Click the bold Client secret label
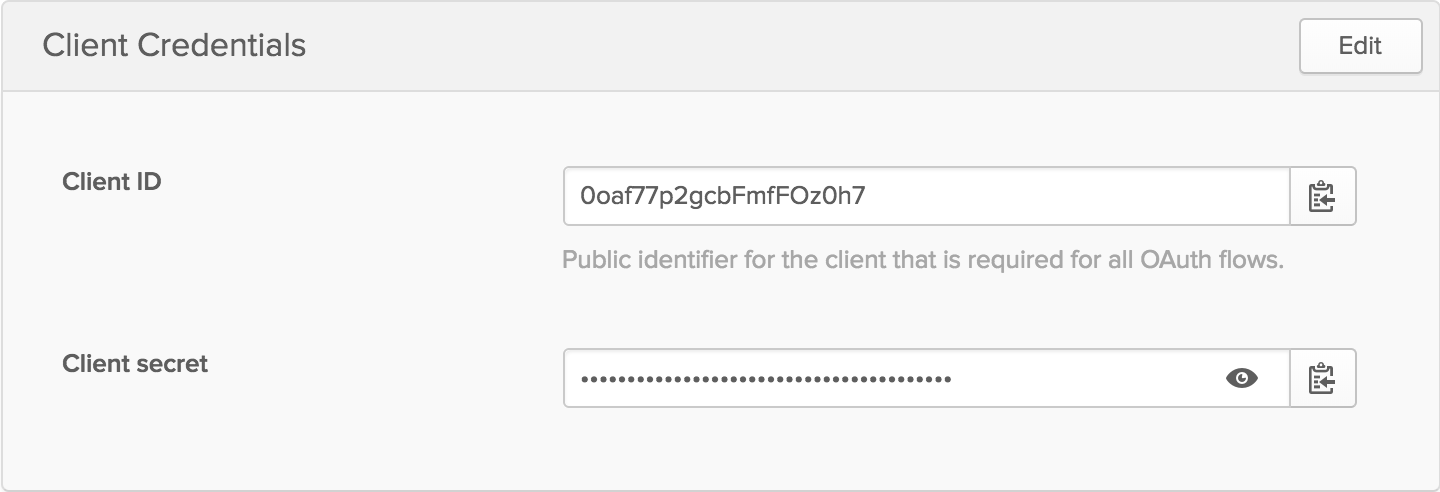 (135, 363)
